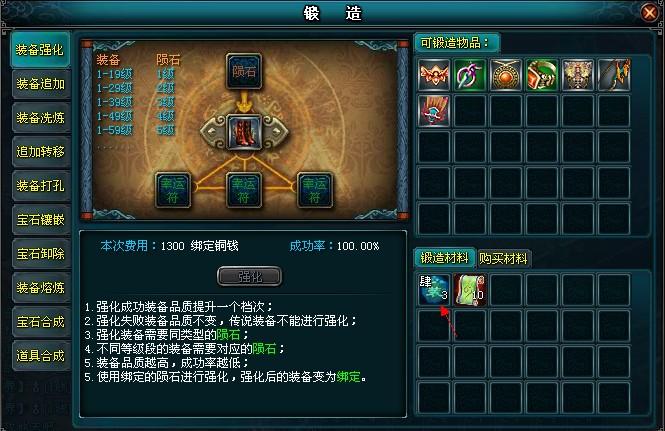Open the 宝石镶嵌 sidebar section
This screenshot has width=665, height=431.
tap(41, 220)
